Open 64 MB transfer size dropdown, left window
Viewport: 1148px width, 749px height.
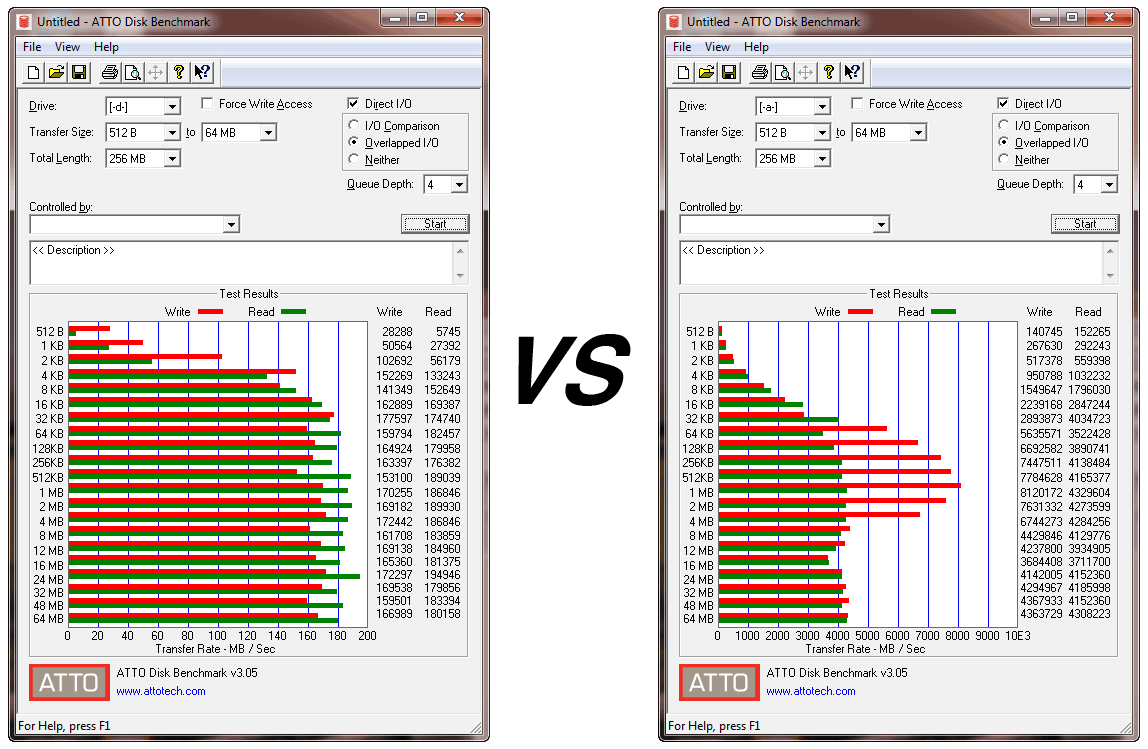point(268,133)
